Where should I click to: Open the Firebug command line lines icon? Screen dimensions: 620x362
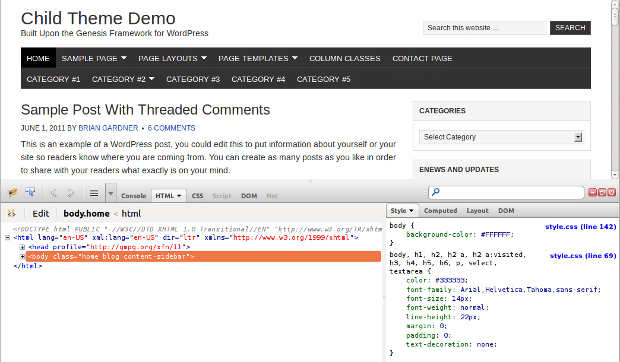point(94,193)
